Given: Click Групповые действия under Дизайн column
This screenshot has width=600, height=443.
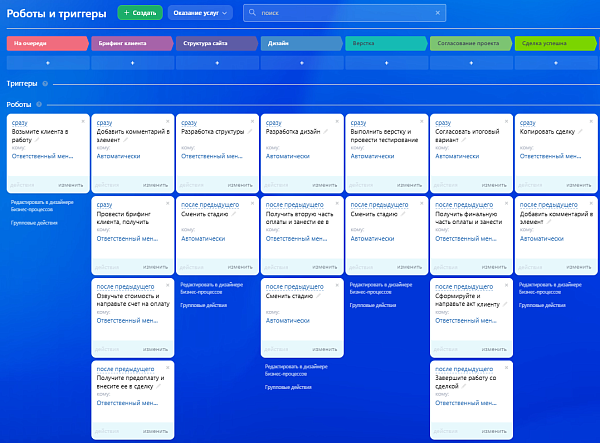Looking at the screenshot, I should (288, 387).
